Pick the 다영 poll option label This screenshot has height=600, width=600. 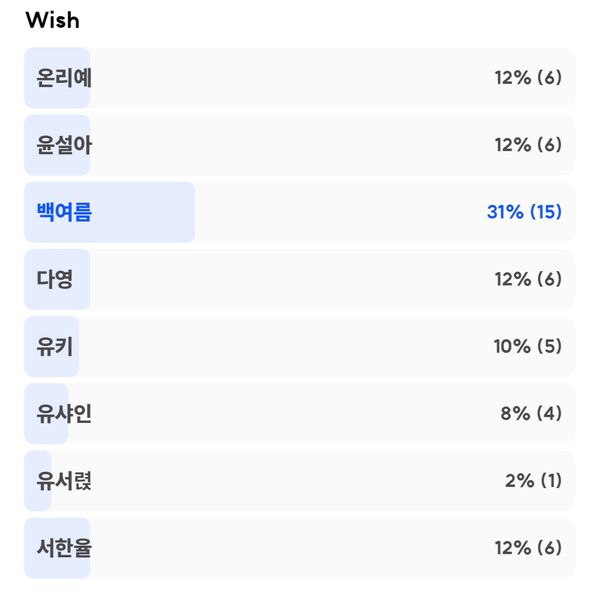point(54,279)
